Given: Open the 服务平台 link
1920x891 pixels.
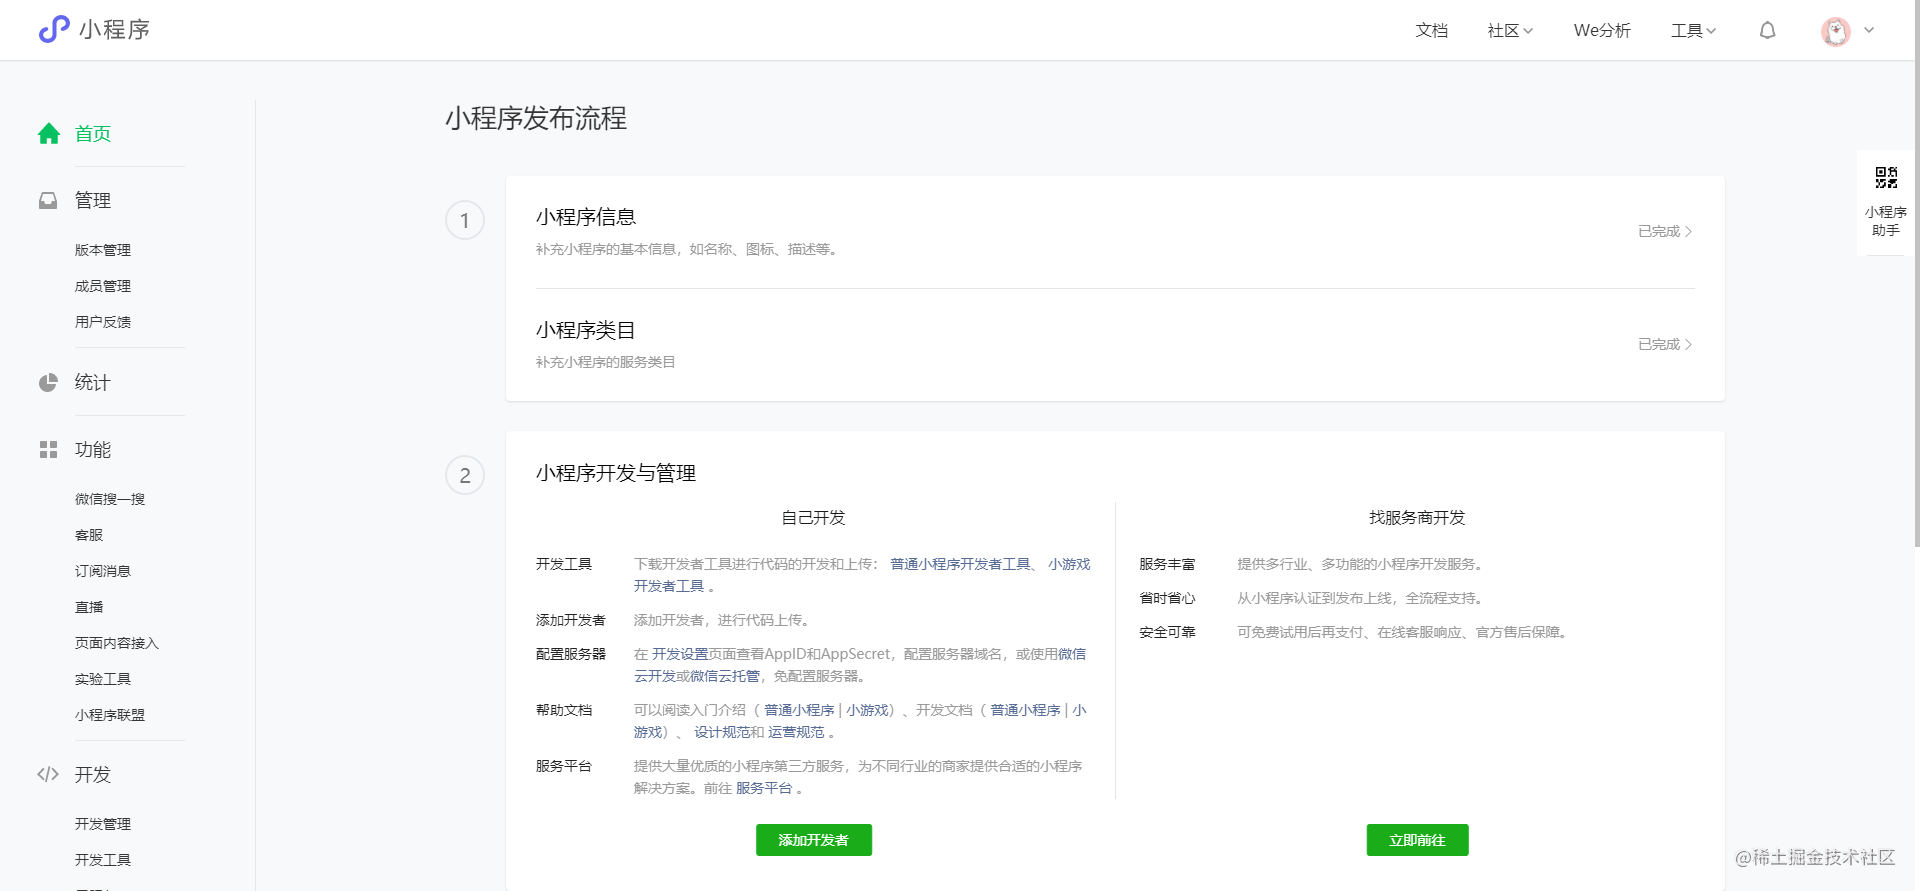Looking at the screenshot, I should tap(764, 788).
